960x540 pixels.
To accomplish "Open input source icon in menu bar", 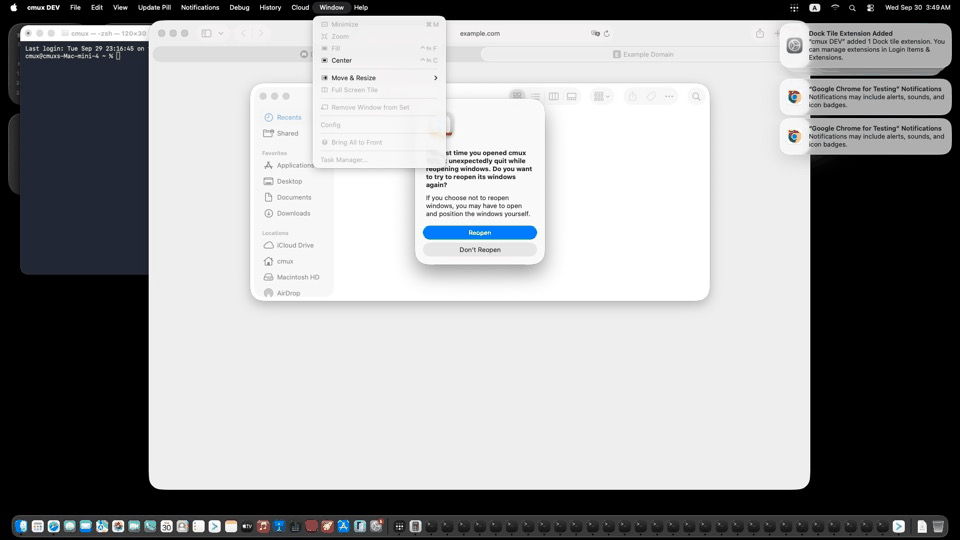I will pos(814,8).
